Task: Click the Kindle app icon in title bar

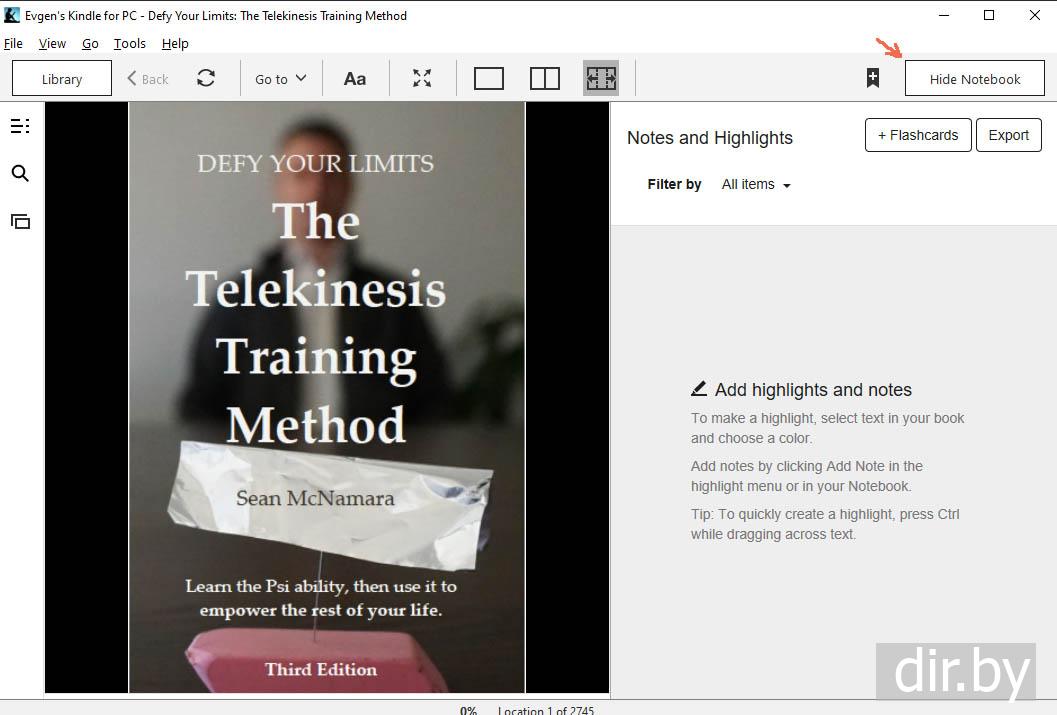Action: (12, 15)
